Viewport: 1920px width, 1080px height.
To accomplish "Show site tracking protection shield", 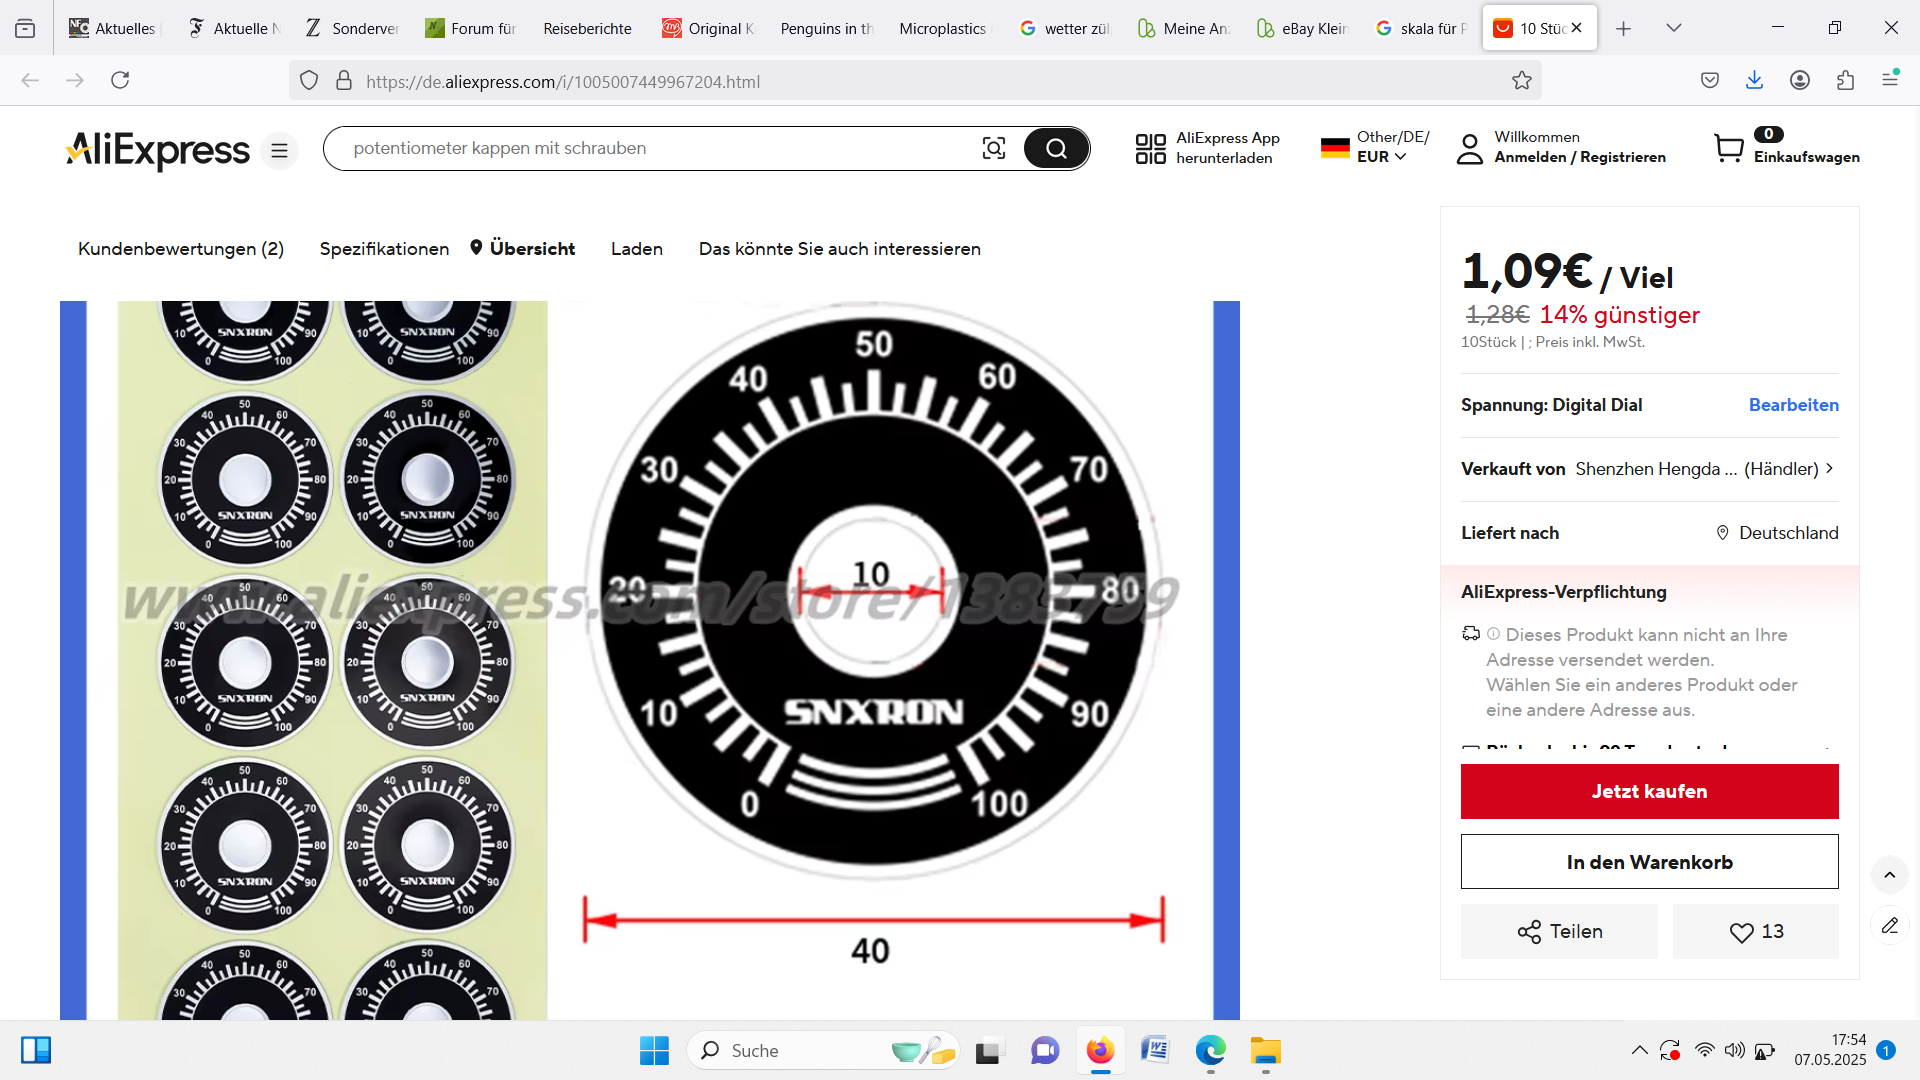I will tap(309, 81).
